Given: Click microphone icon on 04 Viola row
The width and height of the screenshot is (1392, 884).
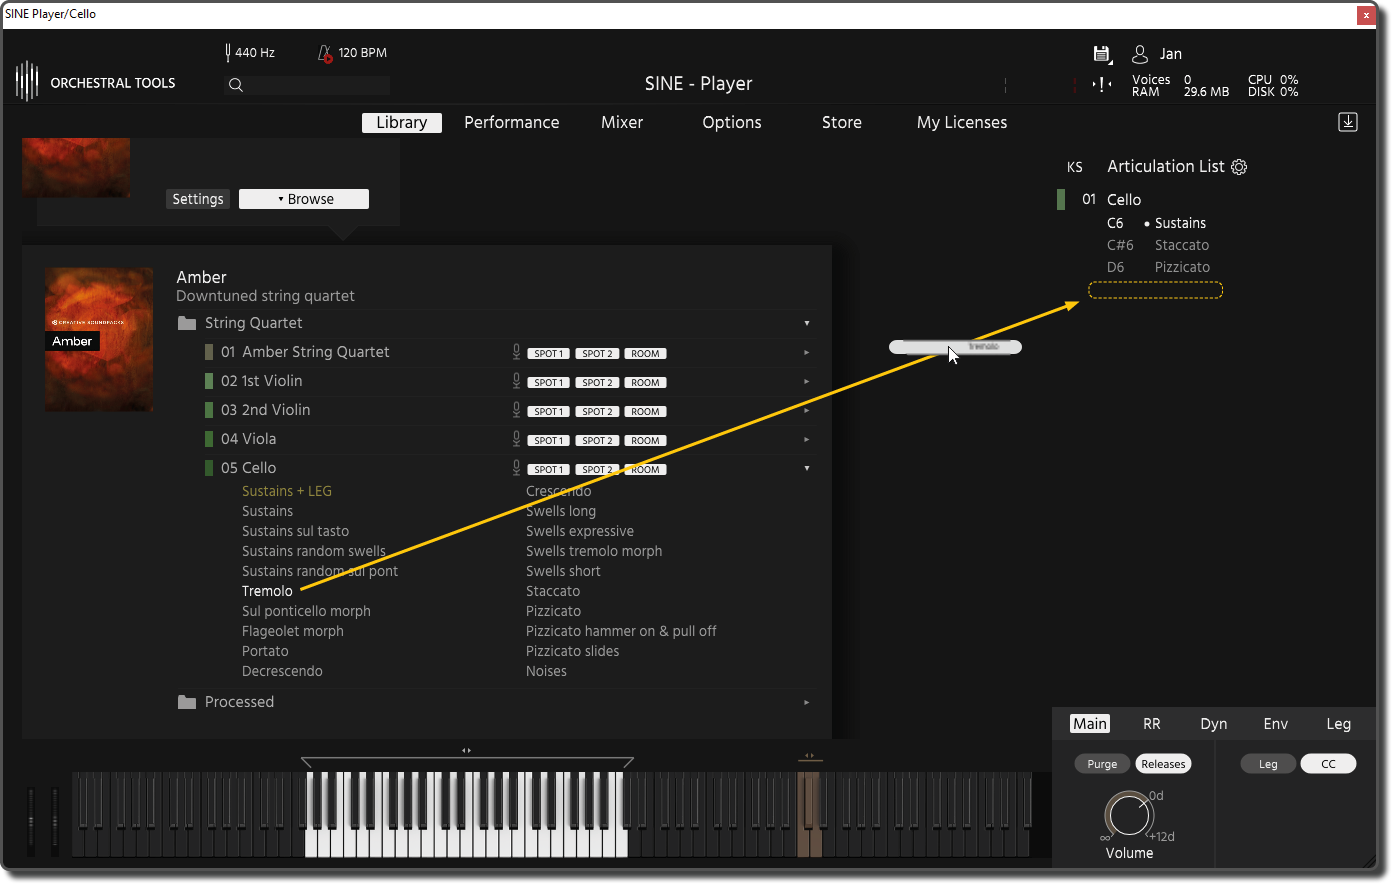Looking at the screenshot, I should 516,439.
